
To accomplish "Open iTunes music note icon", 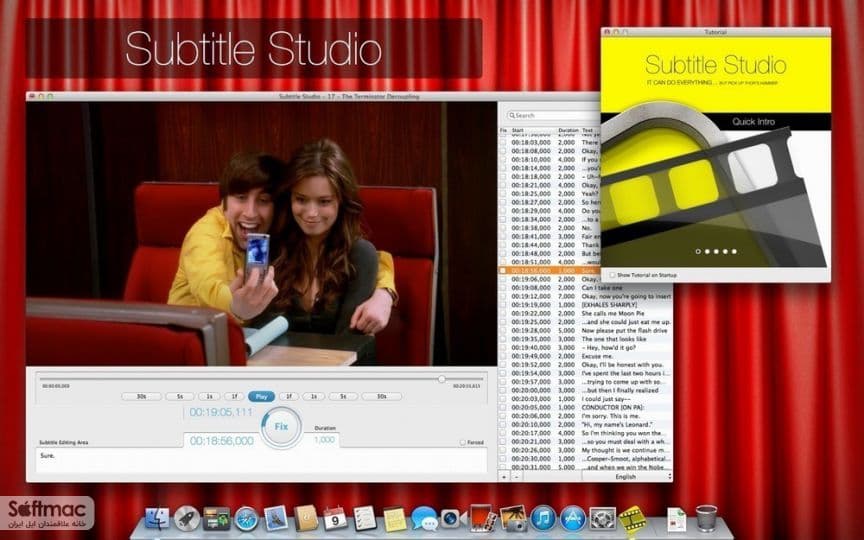I will click(x=544, y=519).
